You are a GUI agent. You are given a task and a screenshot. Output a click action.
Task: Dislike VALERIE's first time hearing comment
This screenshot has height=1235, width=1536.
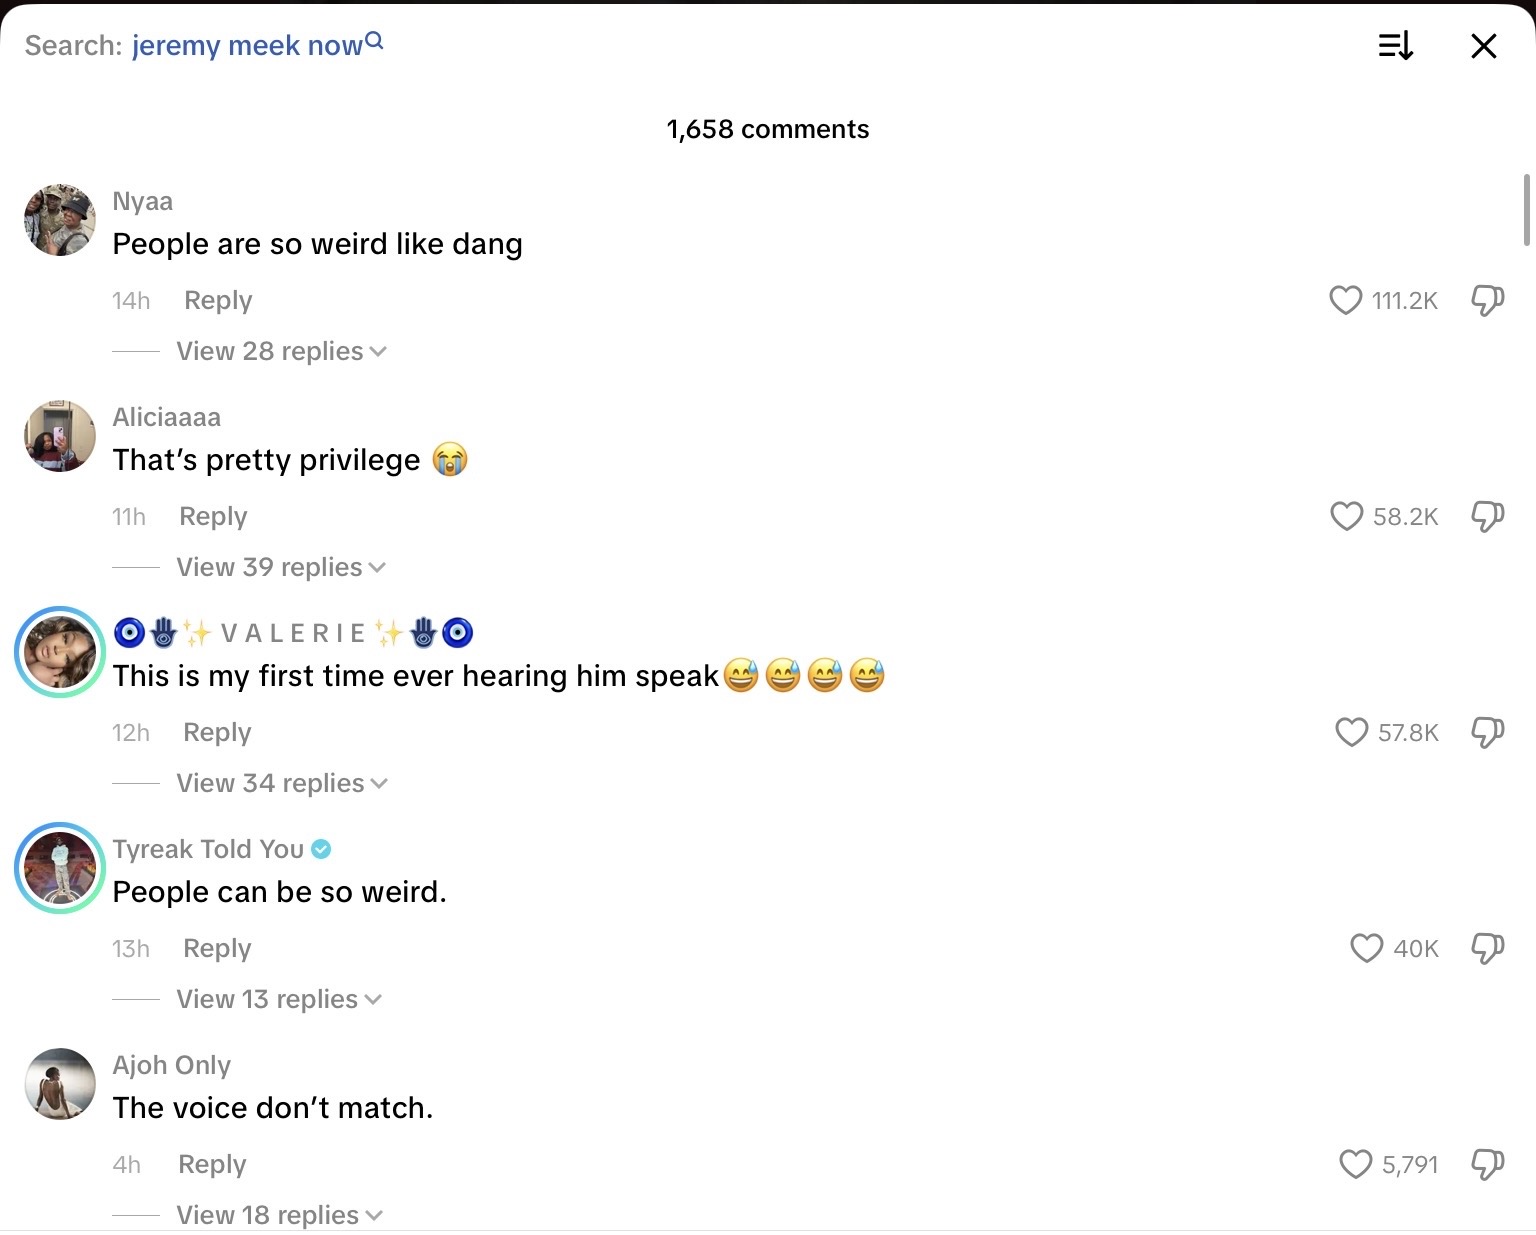click(1487, 732)
